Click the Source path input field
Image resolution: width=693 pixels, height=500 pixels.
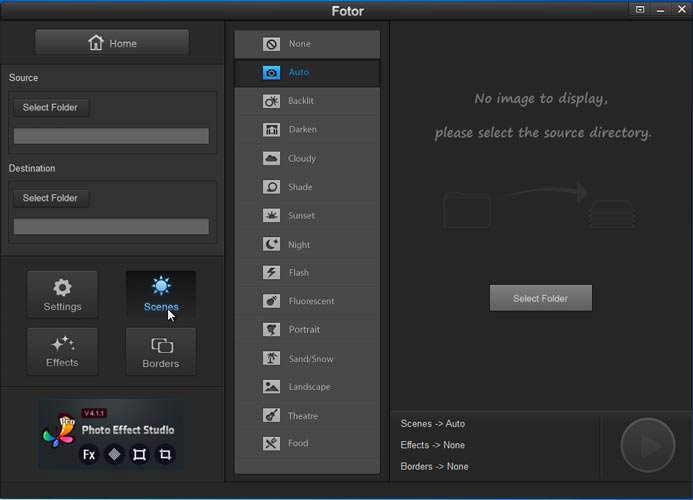(111, 136)
